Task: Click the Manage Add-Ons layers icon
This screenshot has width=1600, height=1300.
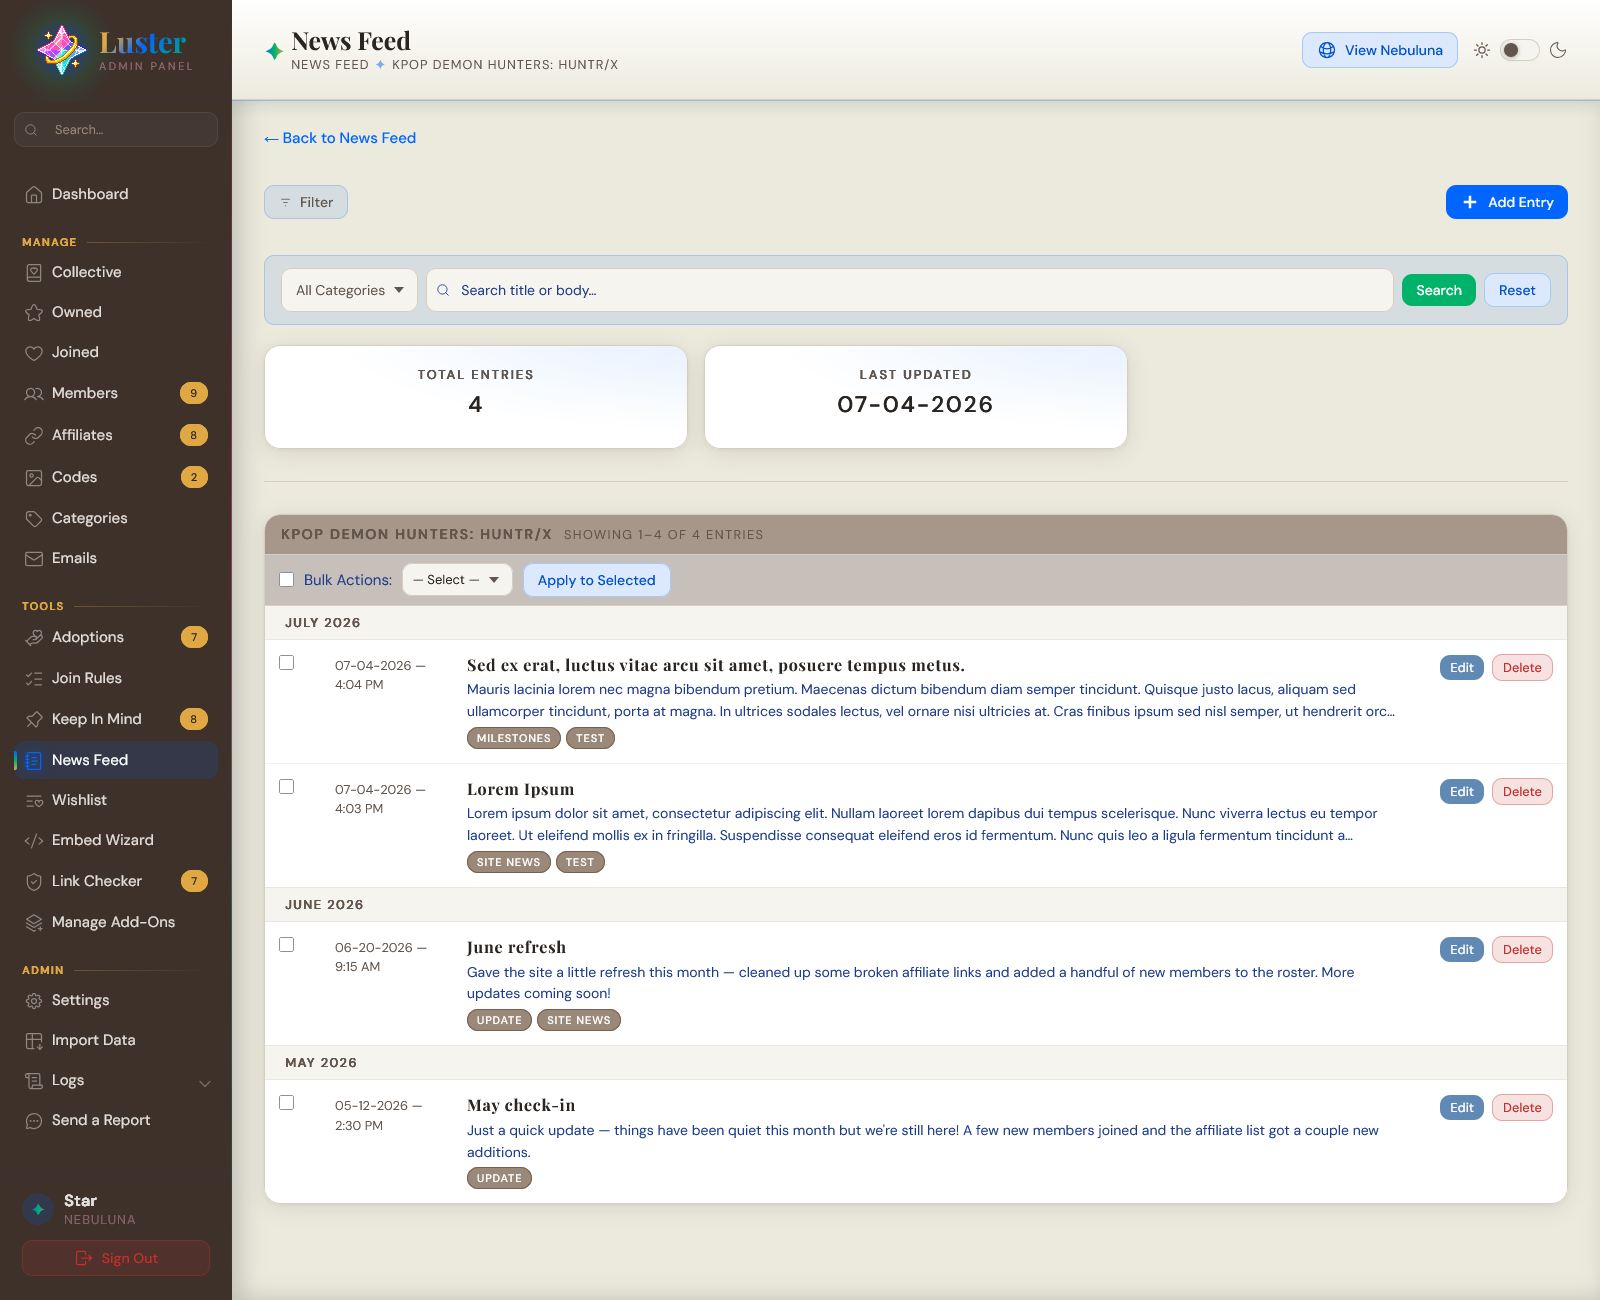Action: (x=34, y=923)
